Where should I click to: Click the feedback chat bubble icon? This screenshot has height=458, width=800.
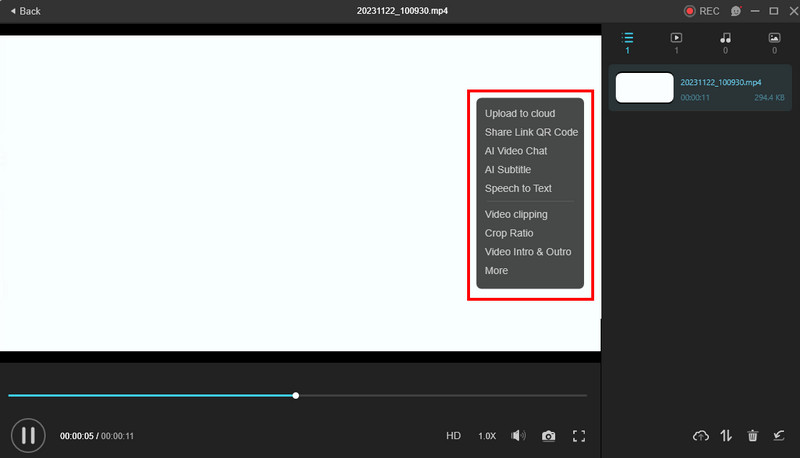(736, 11)
